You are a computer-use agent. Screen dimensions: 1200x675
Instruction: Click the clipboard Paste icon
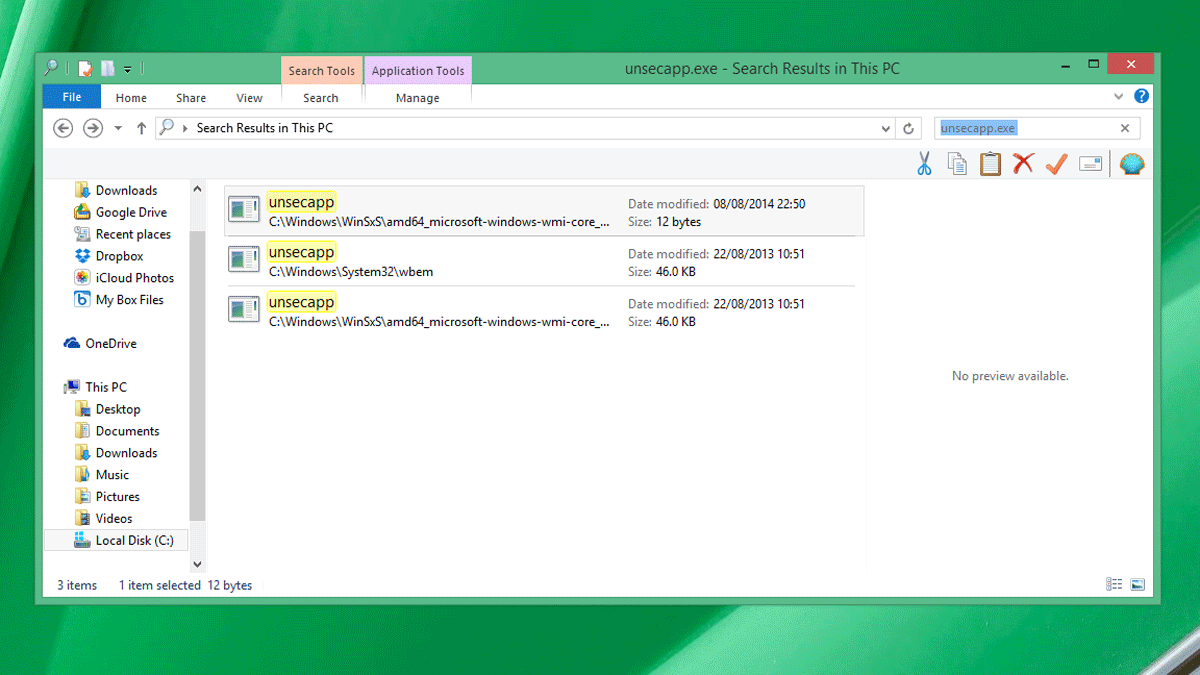[x=990, y=164]
